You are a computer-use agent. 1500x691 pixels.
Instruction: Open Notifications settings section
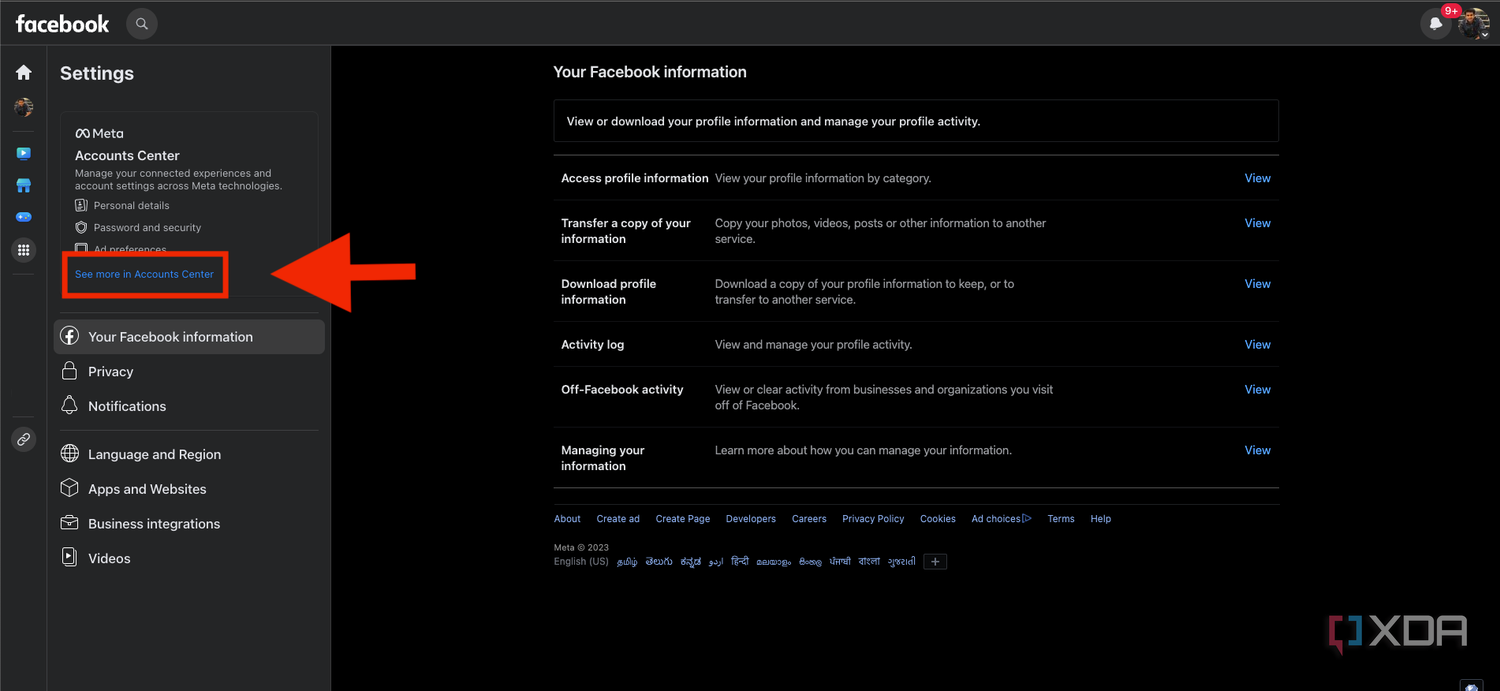(x=127, y=406)
